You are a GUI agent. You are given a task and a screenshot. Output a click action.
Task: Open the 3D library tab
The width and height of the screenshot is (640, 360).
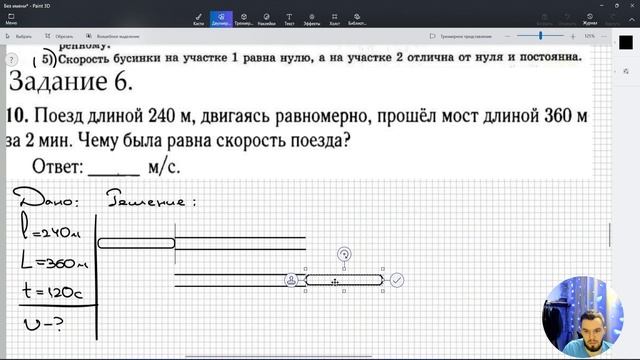[357, 19]
